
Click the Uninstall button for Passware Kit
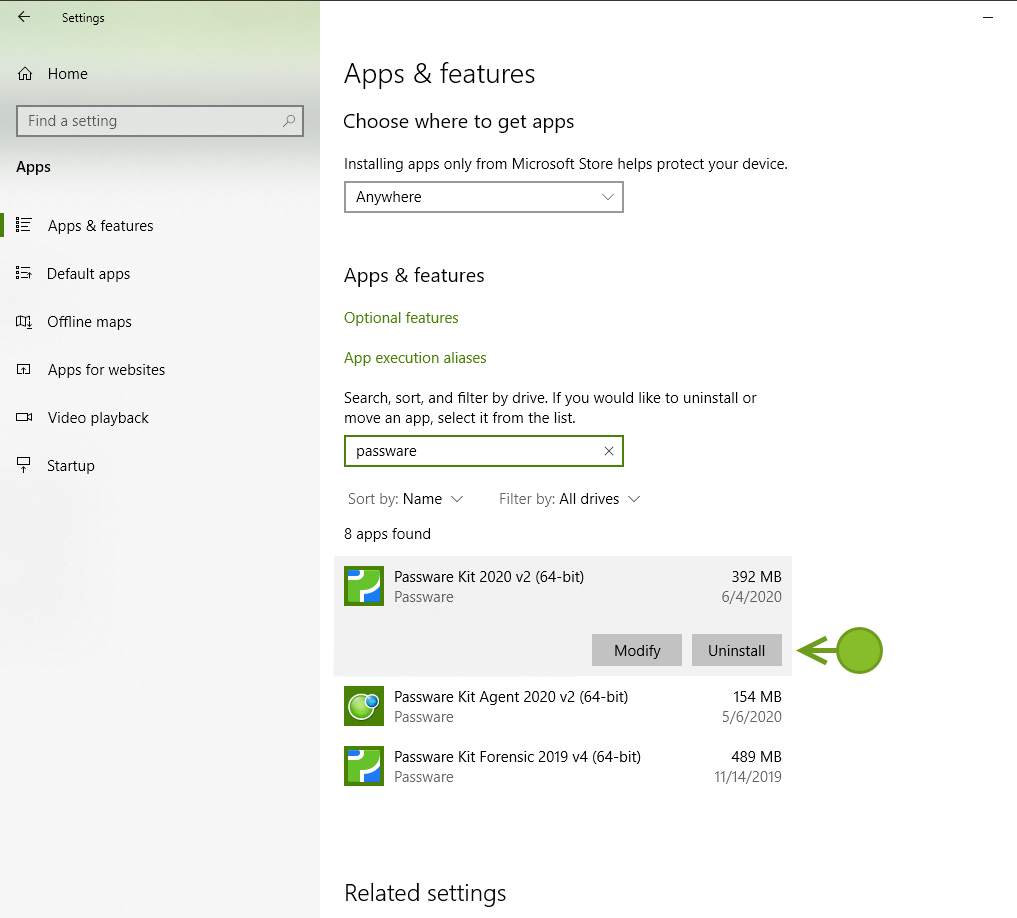737,650
